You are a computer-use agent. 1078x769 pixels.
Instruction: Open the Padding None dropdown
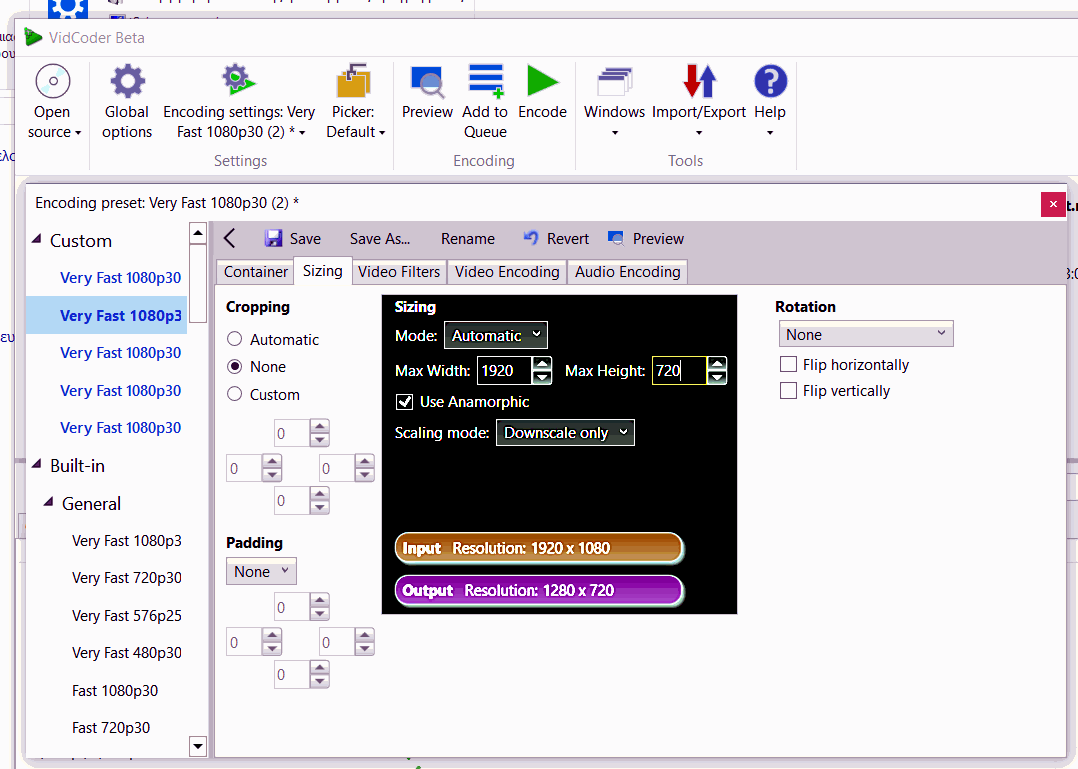tap(261, 571)
